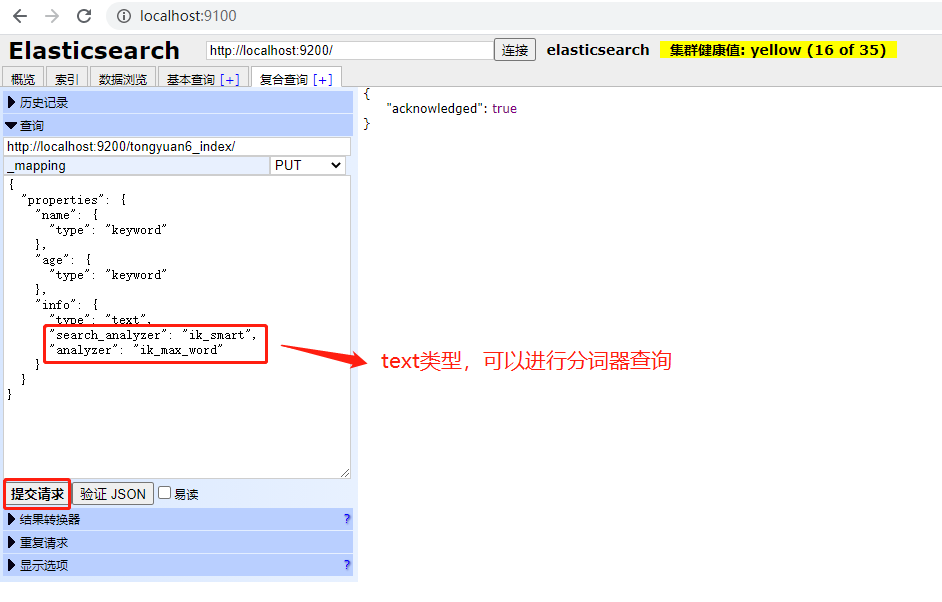
Task: Connect using the 连接 button
Action: pos(515,50)
